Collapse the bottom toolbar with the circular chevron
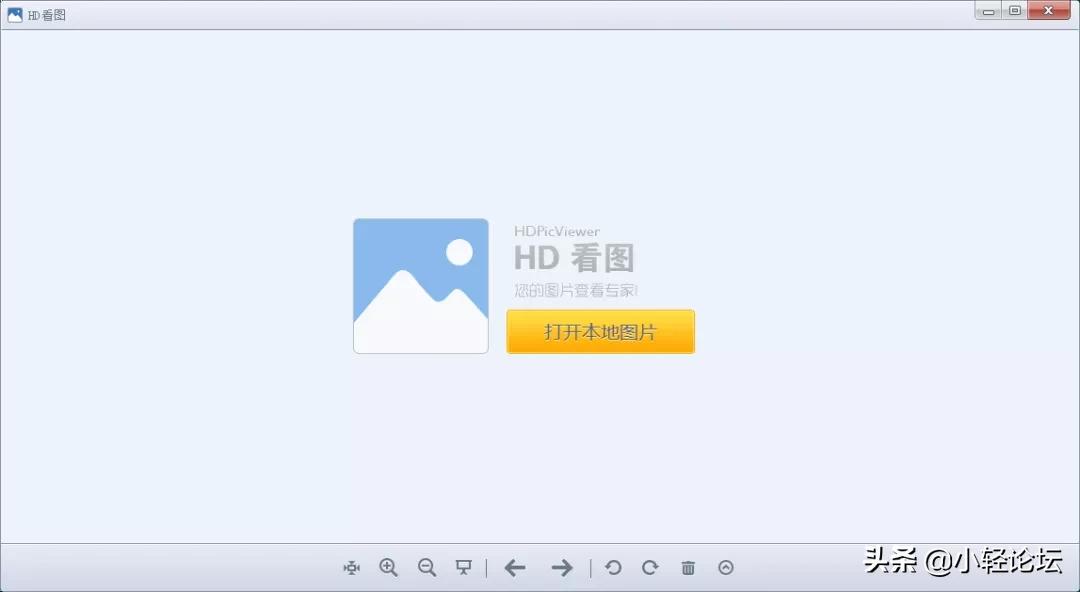The image size is (1080, 592). tap(725, 567)
